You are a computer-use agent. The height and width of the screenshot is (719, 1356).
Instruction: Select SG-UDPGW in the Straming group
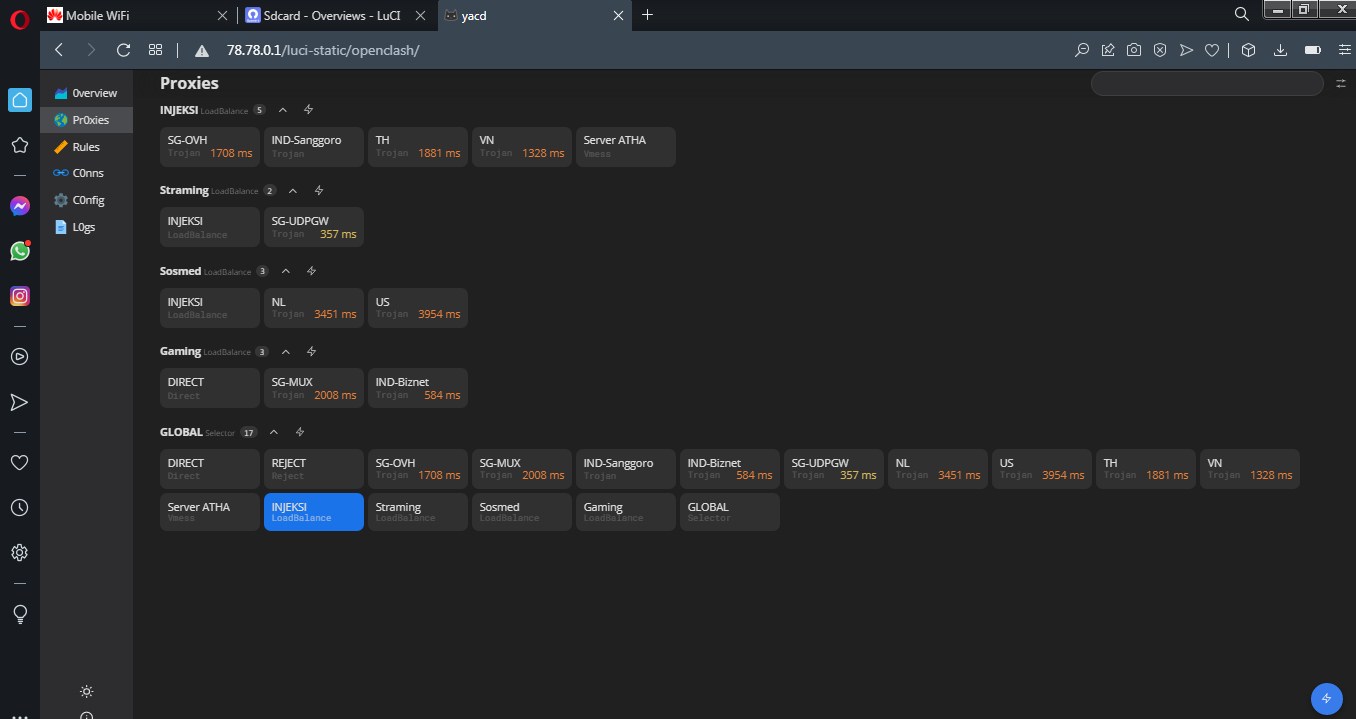tap(314, 227)
